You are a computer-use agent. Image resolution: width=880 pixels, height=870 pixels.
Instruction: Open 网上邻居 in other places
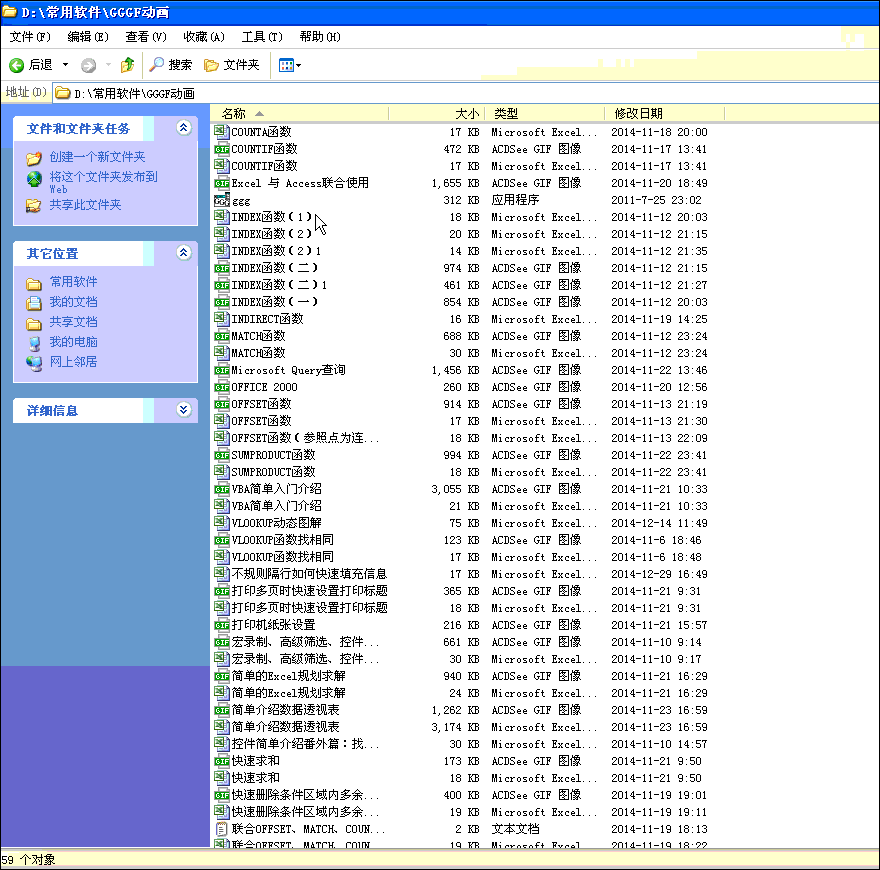(x=73, y=362)
